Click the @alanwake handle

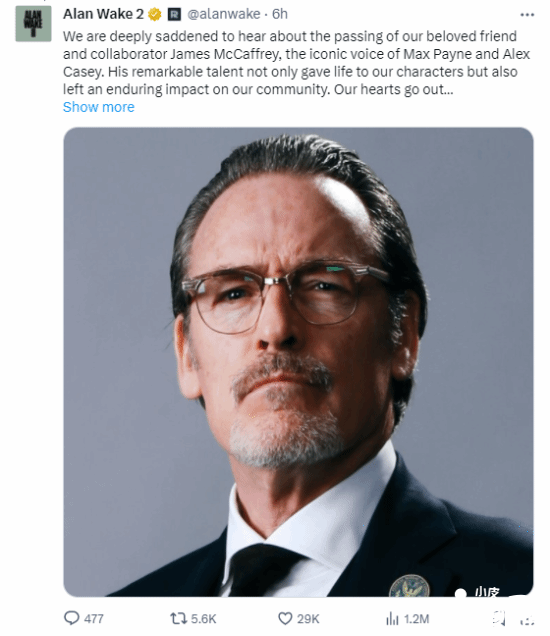click(223, 14)
